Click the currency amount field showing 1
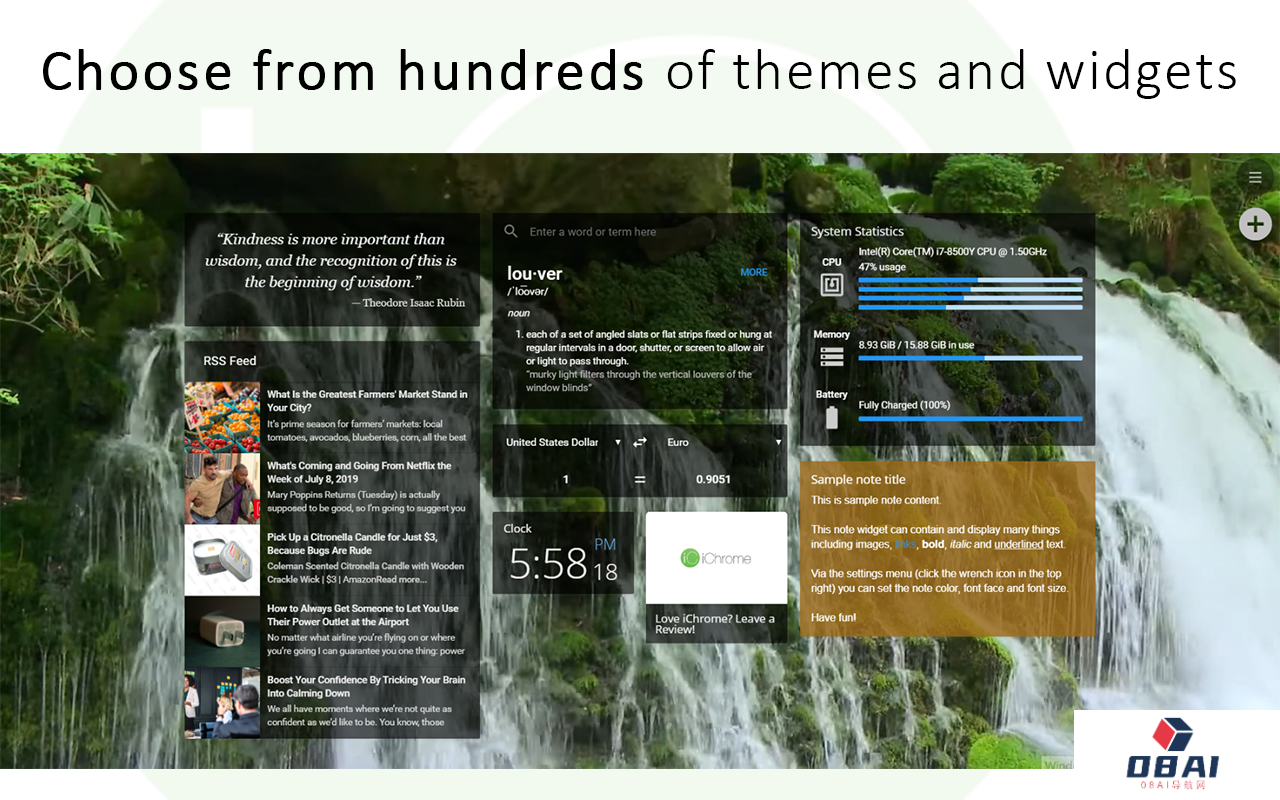 (565, 479)
